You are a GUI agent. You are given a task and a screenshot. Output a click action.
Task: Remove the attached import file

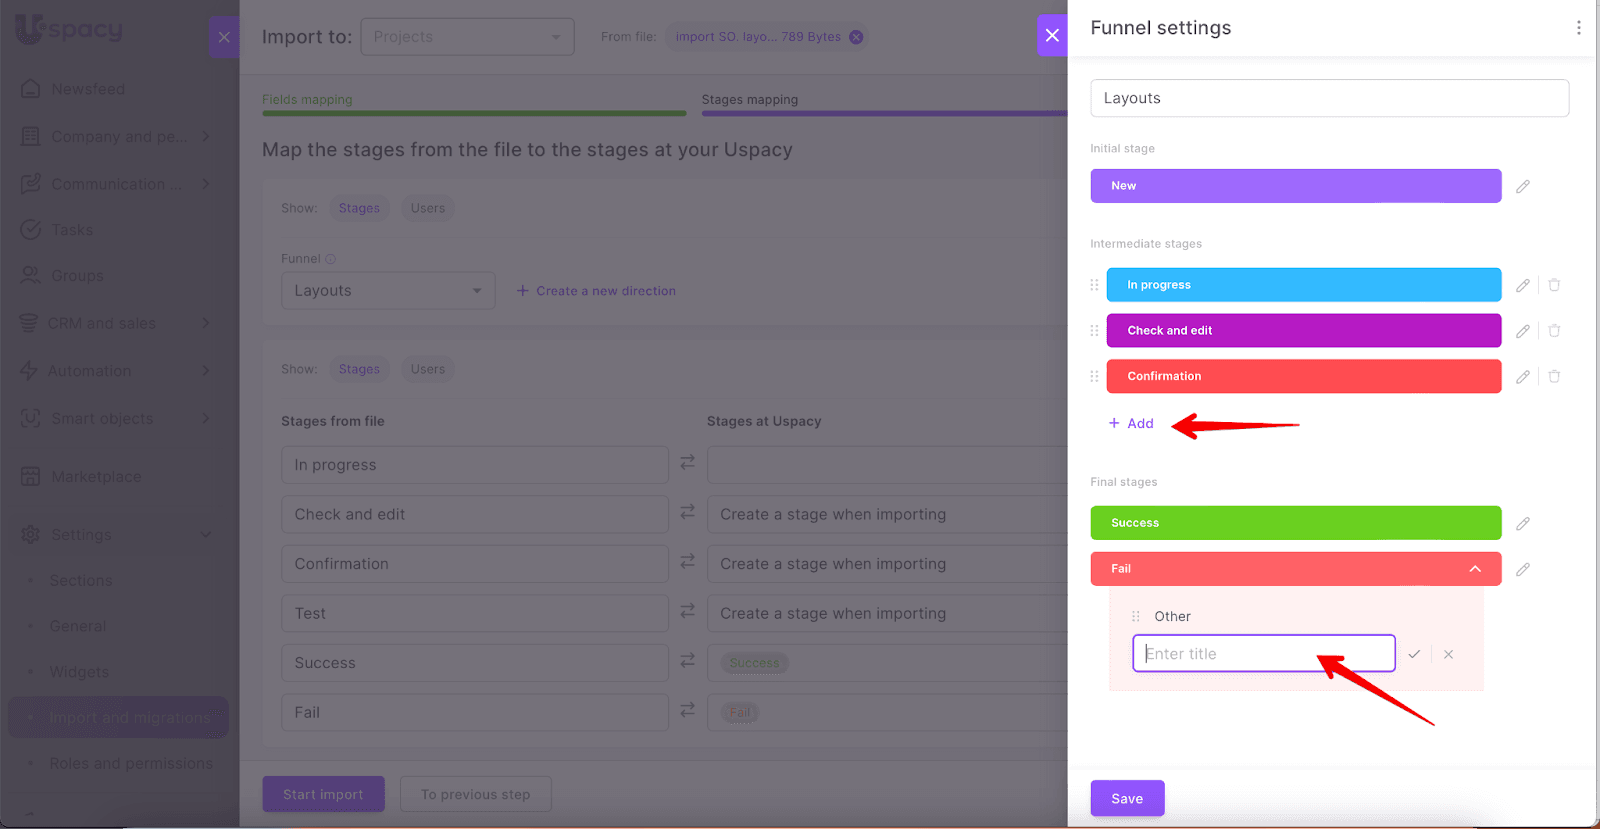[856, 37]
